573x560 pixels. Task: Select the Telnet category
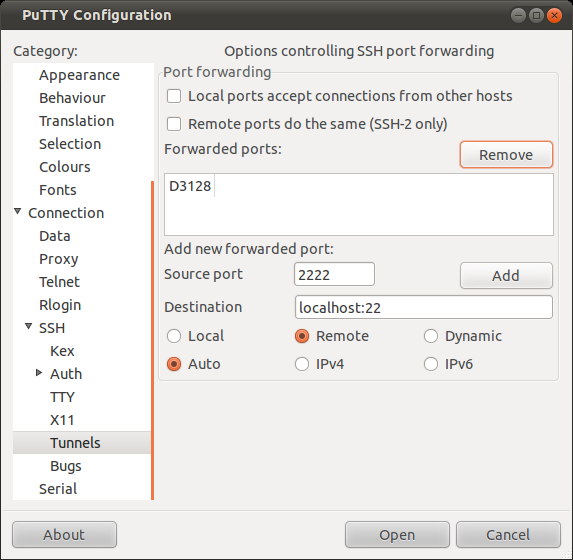click(x=60, y=282)
